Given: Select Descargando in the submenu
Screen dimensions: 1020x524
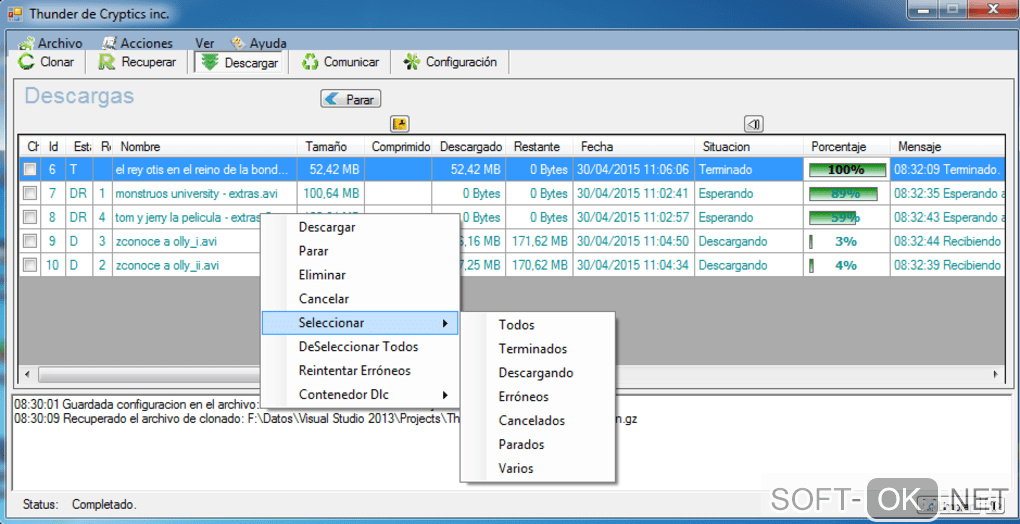Looking at the screenshot, I should click(537, 373).
